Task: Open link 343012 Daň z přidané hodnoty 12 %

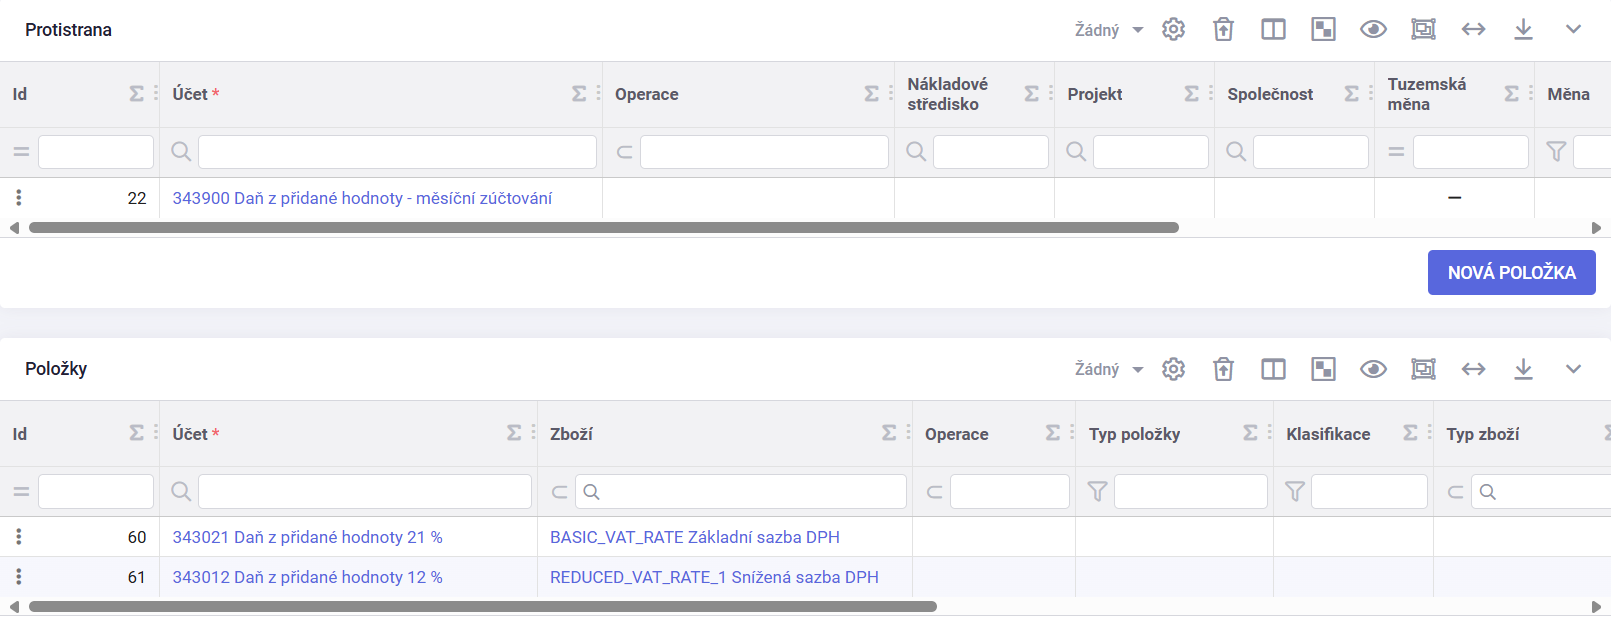Action: click(x=307, y=577)
